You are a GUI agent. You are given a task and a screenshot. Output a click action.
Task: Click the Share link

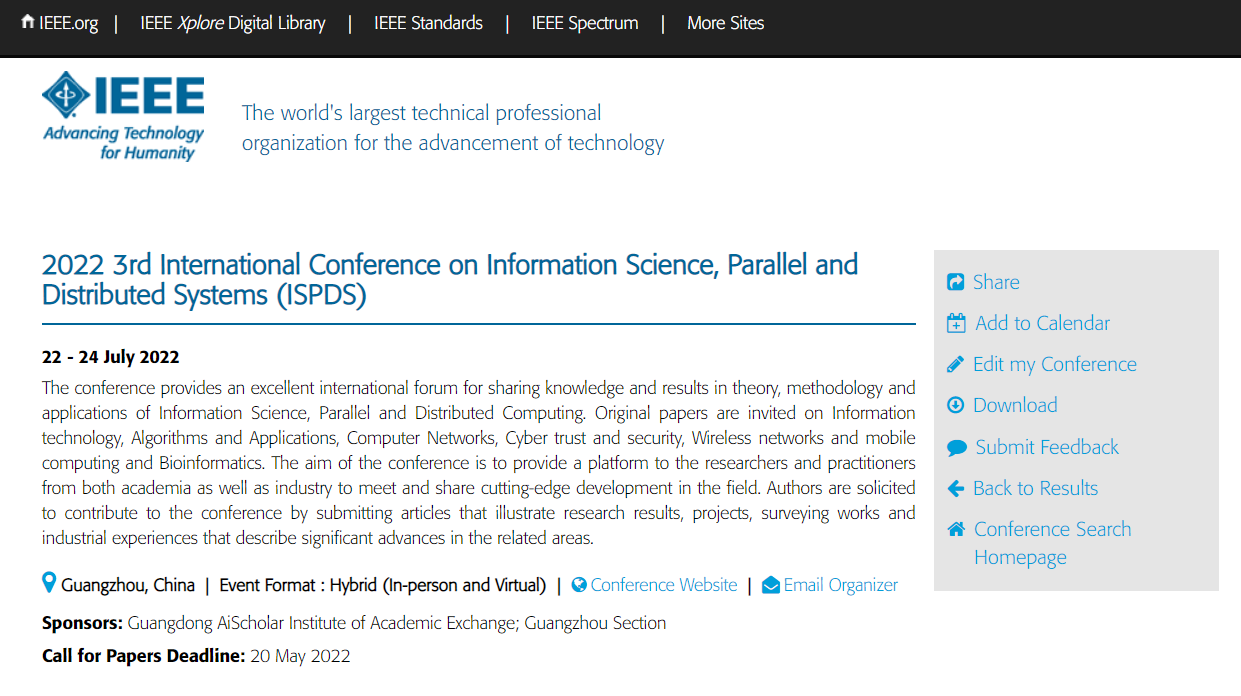pos(996,282)
